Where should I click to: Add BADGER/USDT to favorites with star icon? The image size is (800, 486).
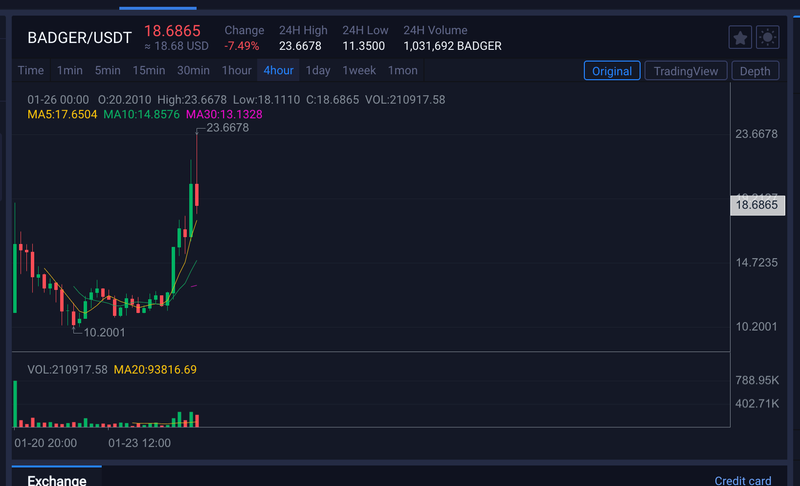(x=740, y=37)
